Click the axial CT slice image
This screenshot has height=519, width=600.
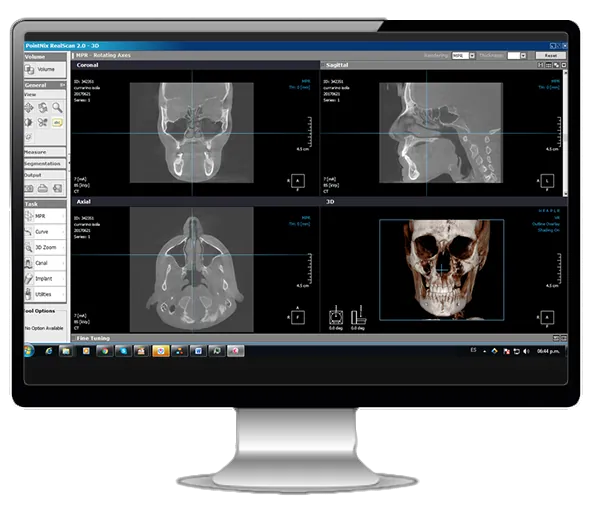[x=192, y=269]
